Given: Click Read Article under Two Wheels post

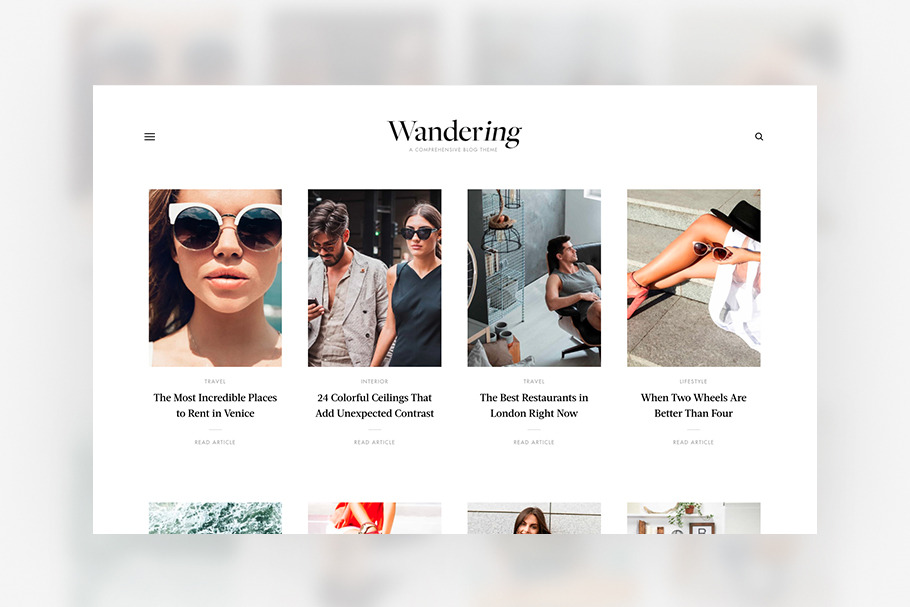Looking at the screenshot, I should click(x=694, y=442).
